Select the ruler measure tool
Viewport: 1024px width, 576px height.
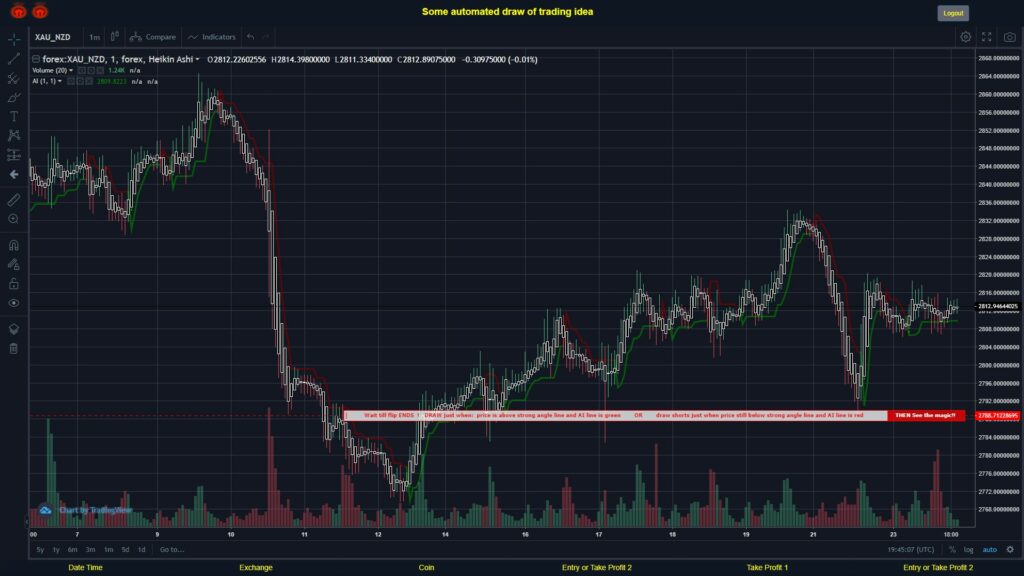click(14, 200)
